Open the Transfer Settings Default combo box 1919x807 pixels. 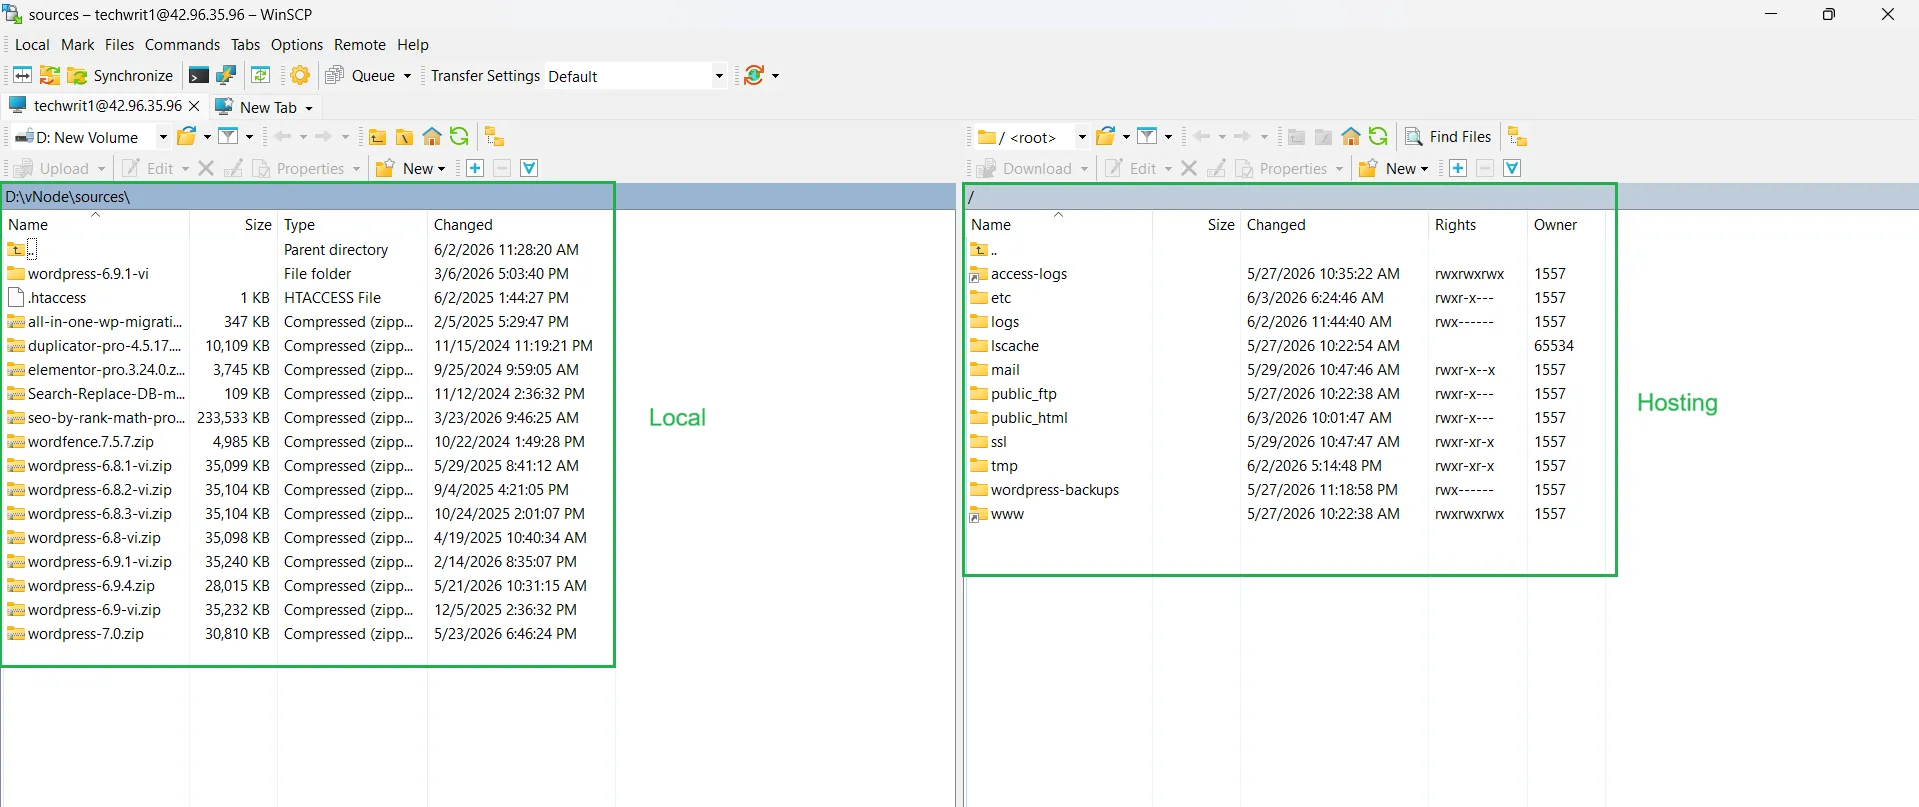pyautogui.click(x=636, y=76)
